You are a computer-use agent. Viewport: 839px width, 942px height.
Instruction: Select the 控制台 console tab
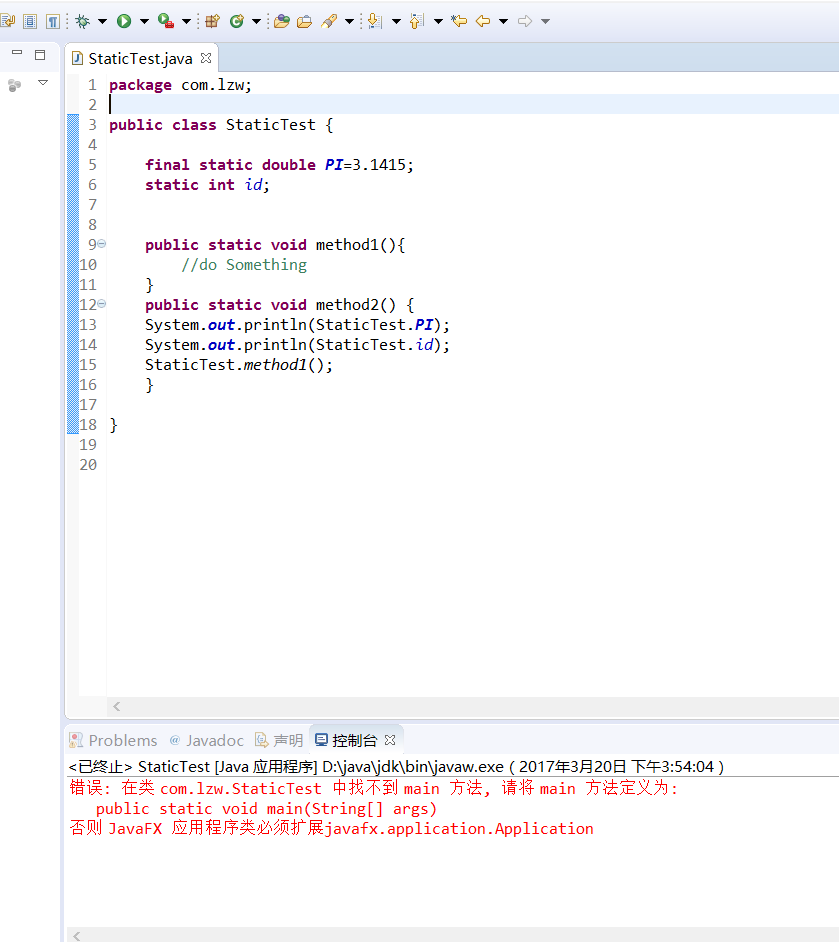(347, 740)
